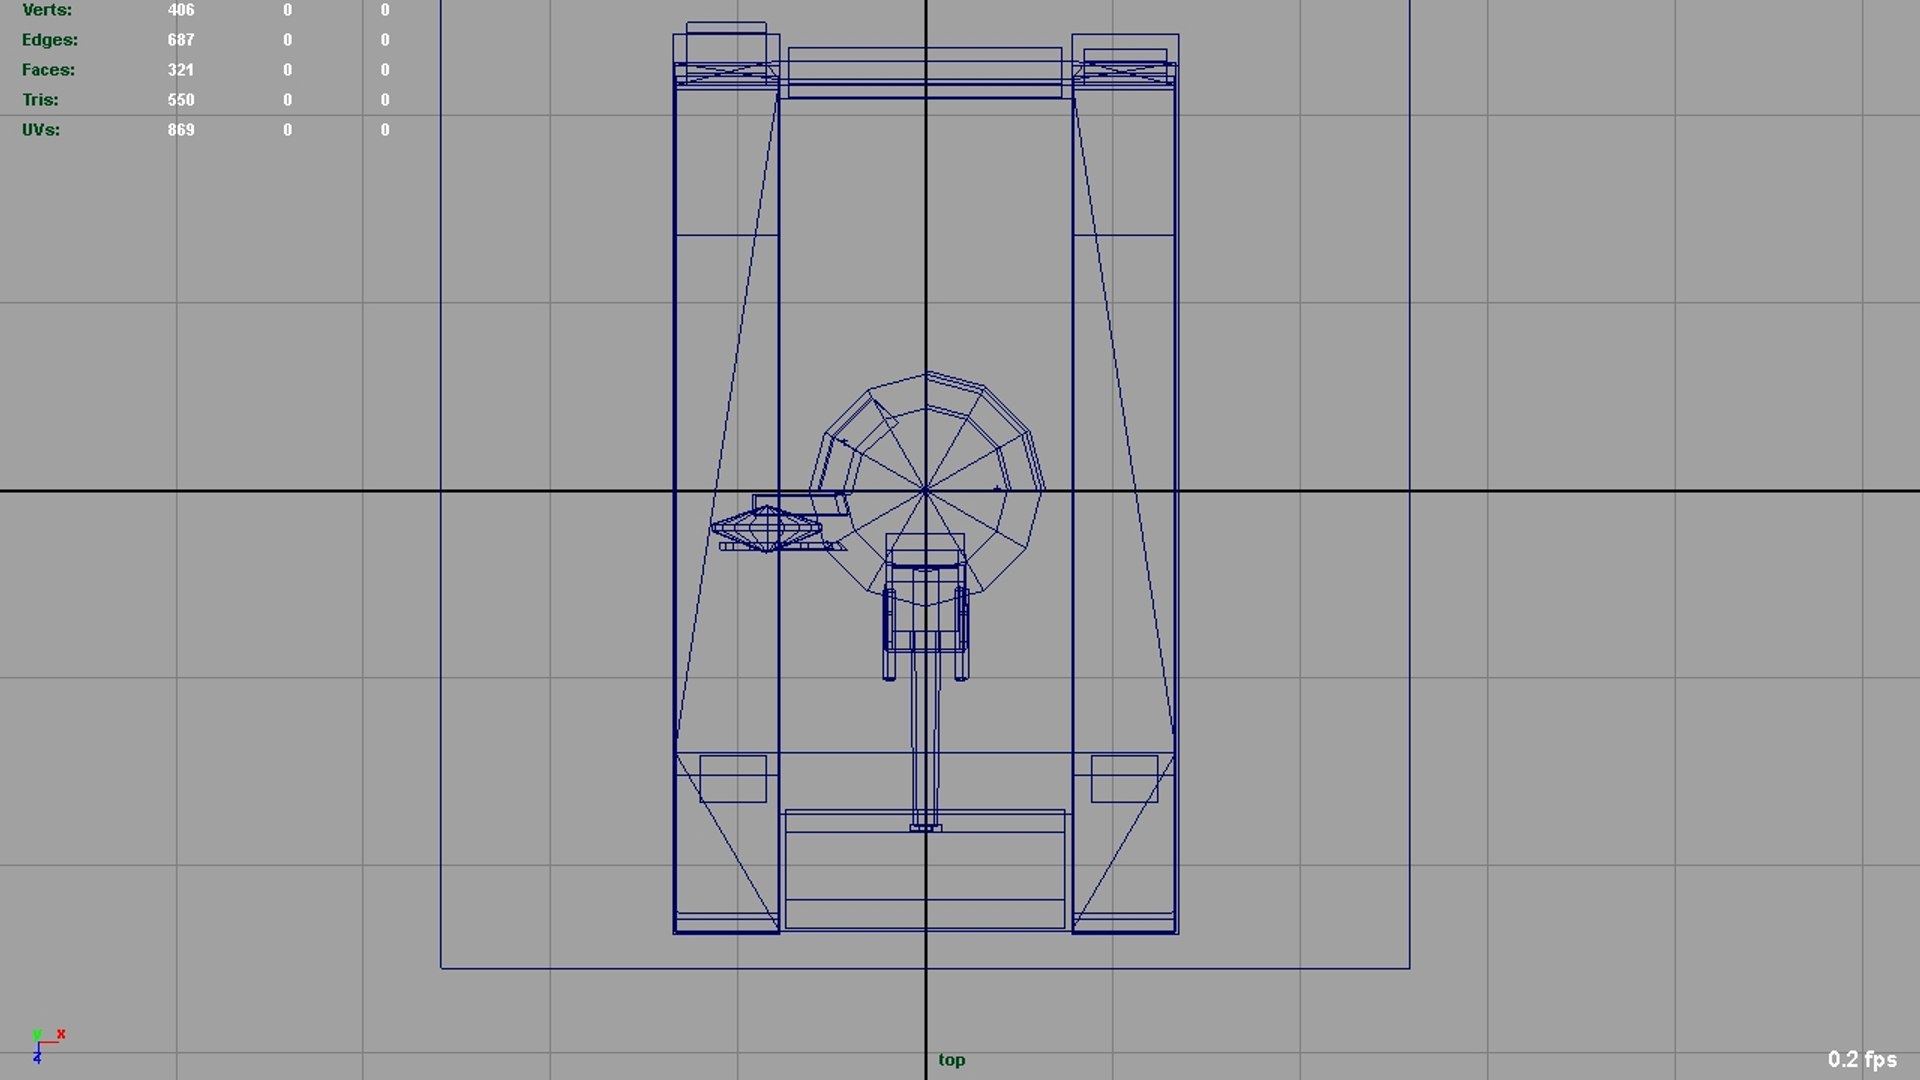Click the narrow rectangle at the tank's front top
This screenshot has width=1920, height=1080.
coord(925,72)
